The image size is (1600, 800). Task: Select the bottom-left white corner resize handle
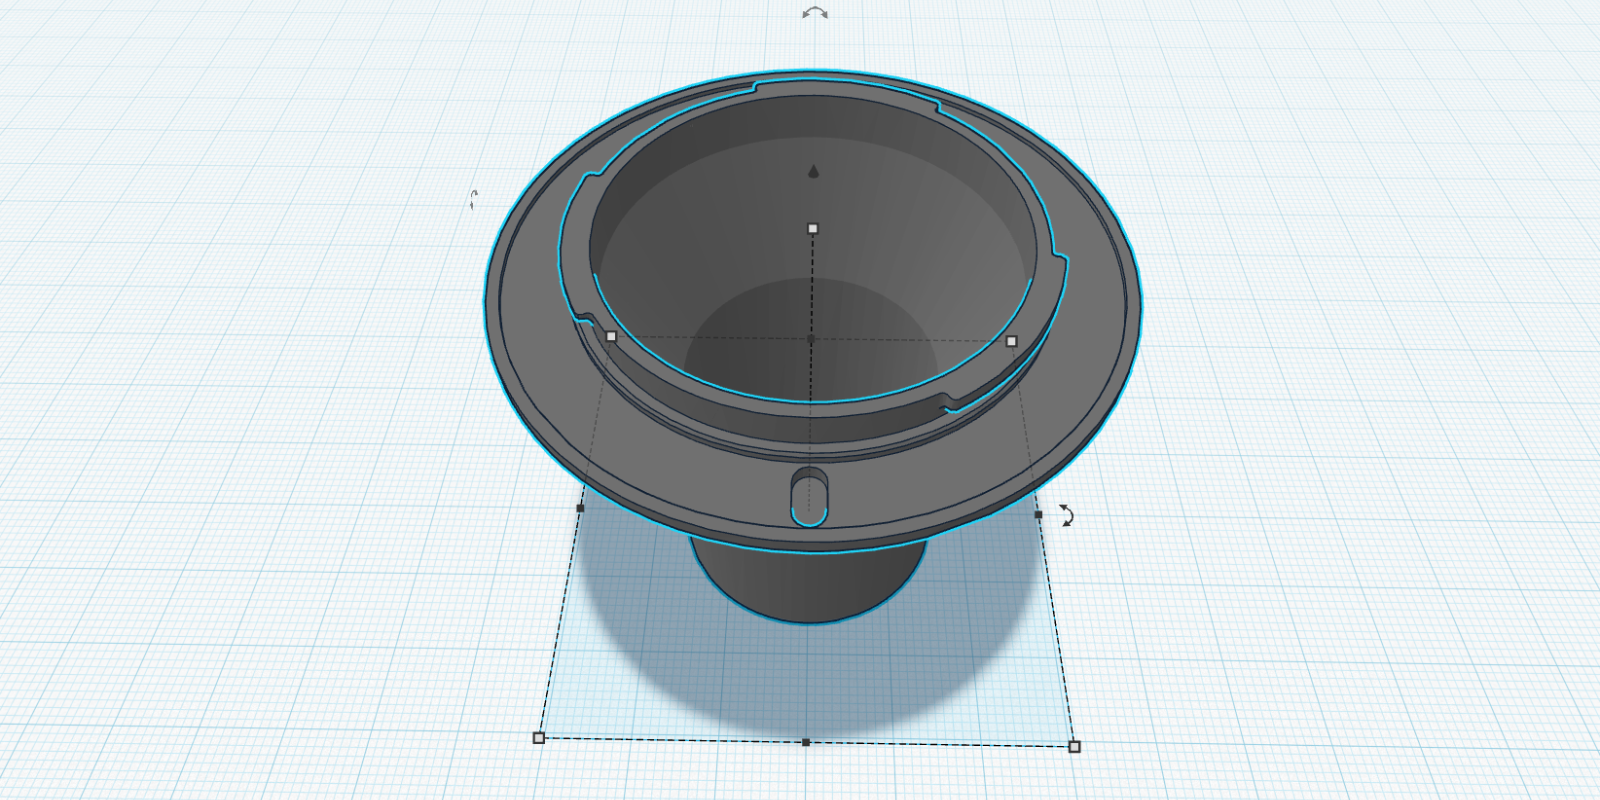(539, 738)
